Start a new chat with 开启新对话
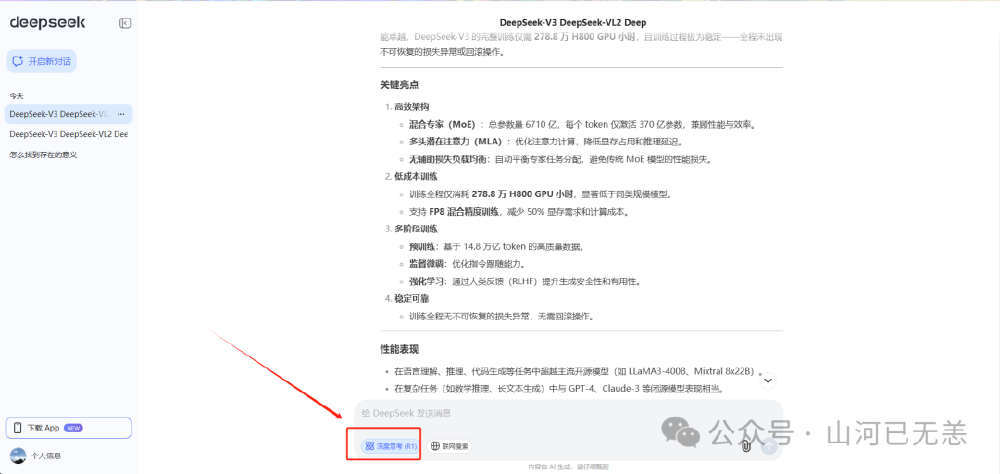Viewport: 1000px width, 474px height. click(41, 61)
